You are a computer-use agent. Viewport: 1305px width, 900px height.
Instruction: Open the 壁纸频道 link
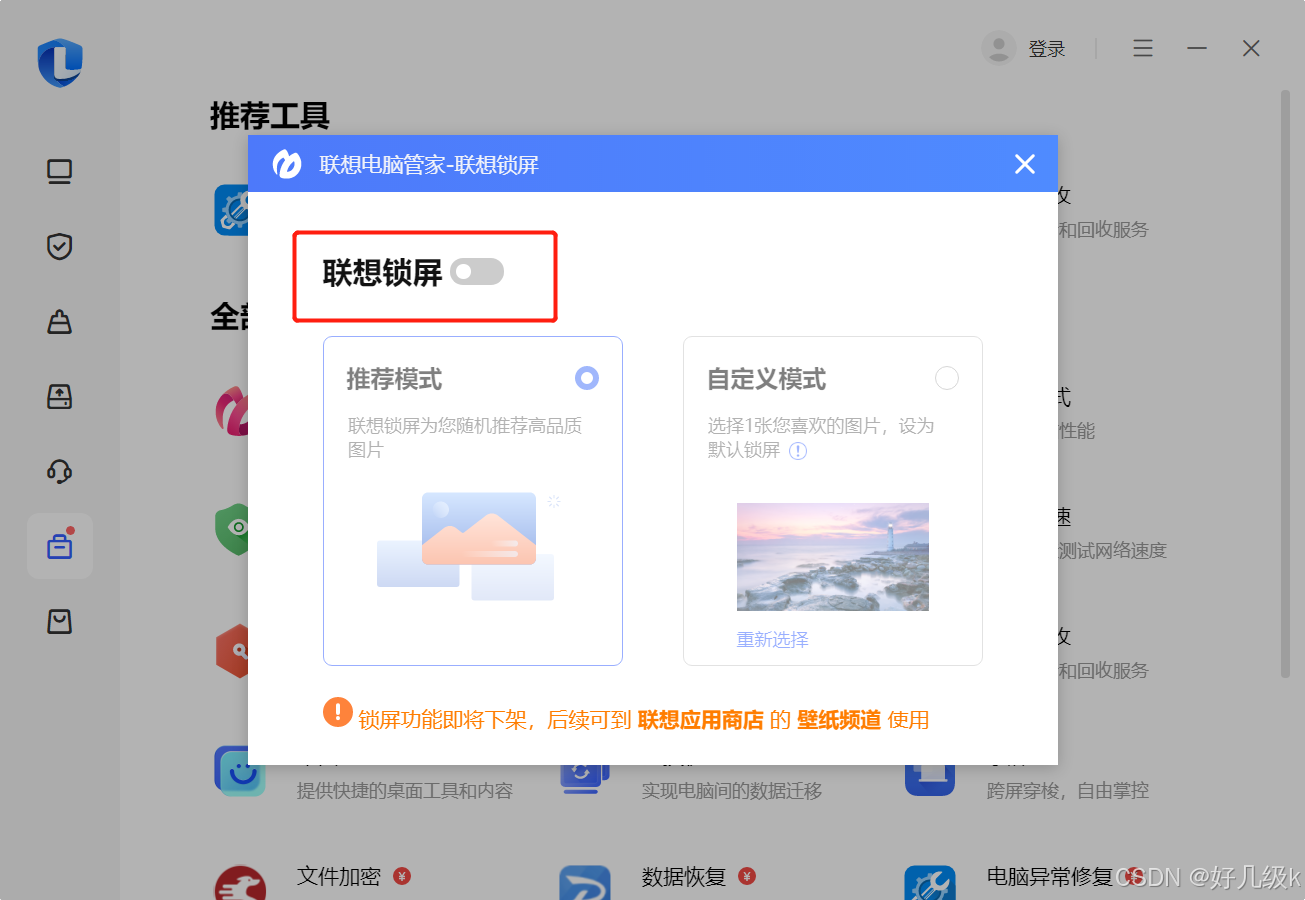click(839, 720)
